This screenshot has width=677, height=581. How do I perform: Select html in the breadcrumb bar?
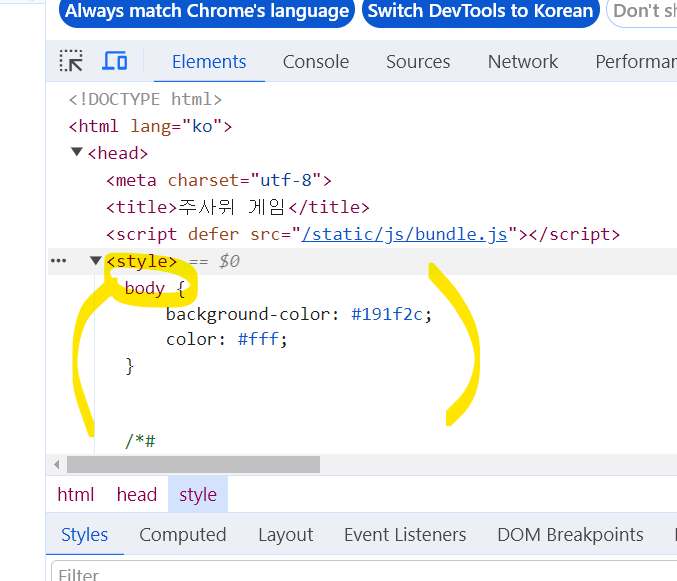coord(76,495)
